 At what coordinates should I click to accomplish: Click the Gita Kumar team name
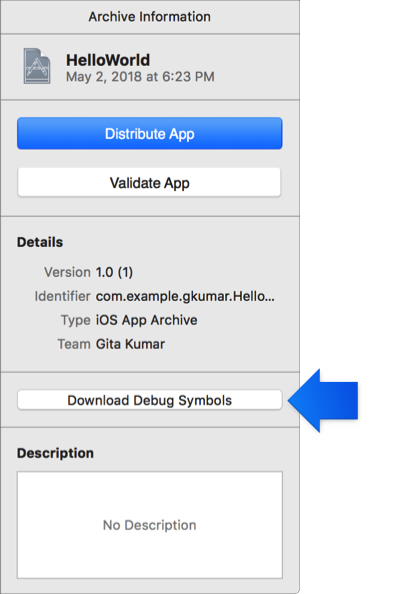pos(130,344)
